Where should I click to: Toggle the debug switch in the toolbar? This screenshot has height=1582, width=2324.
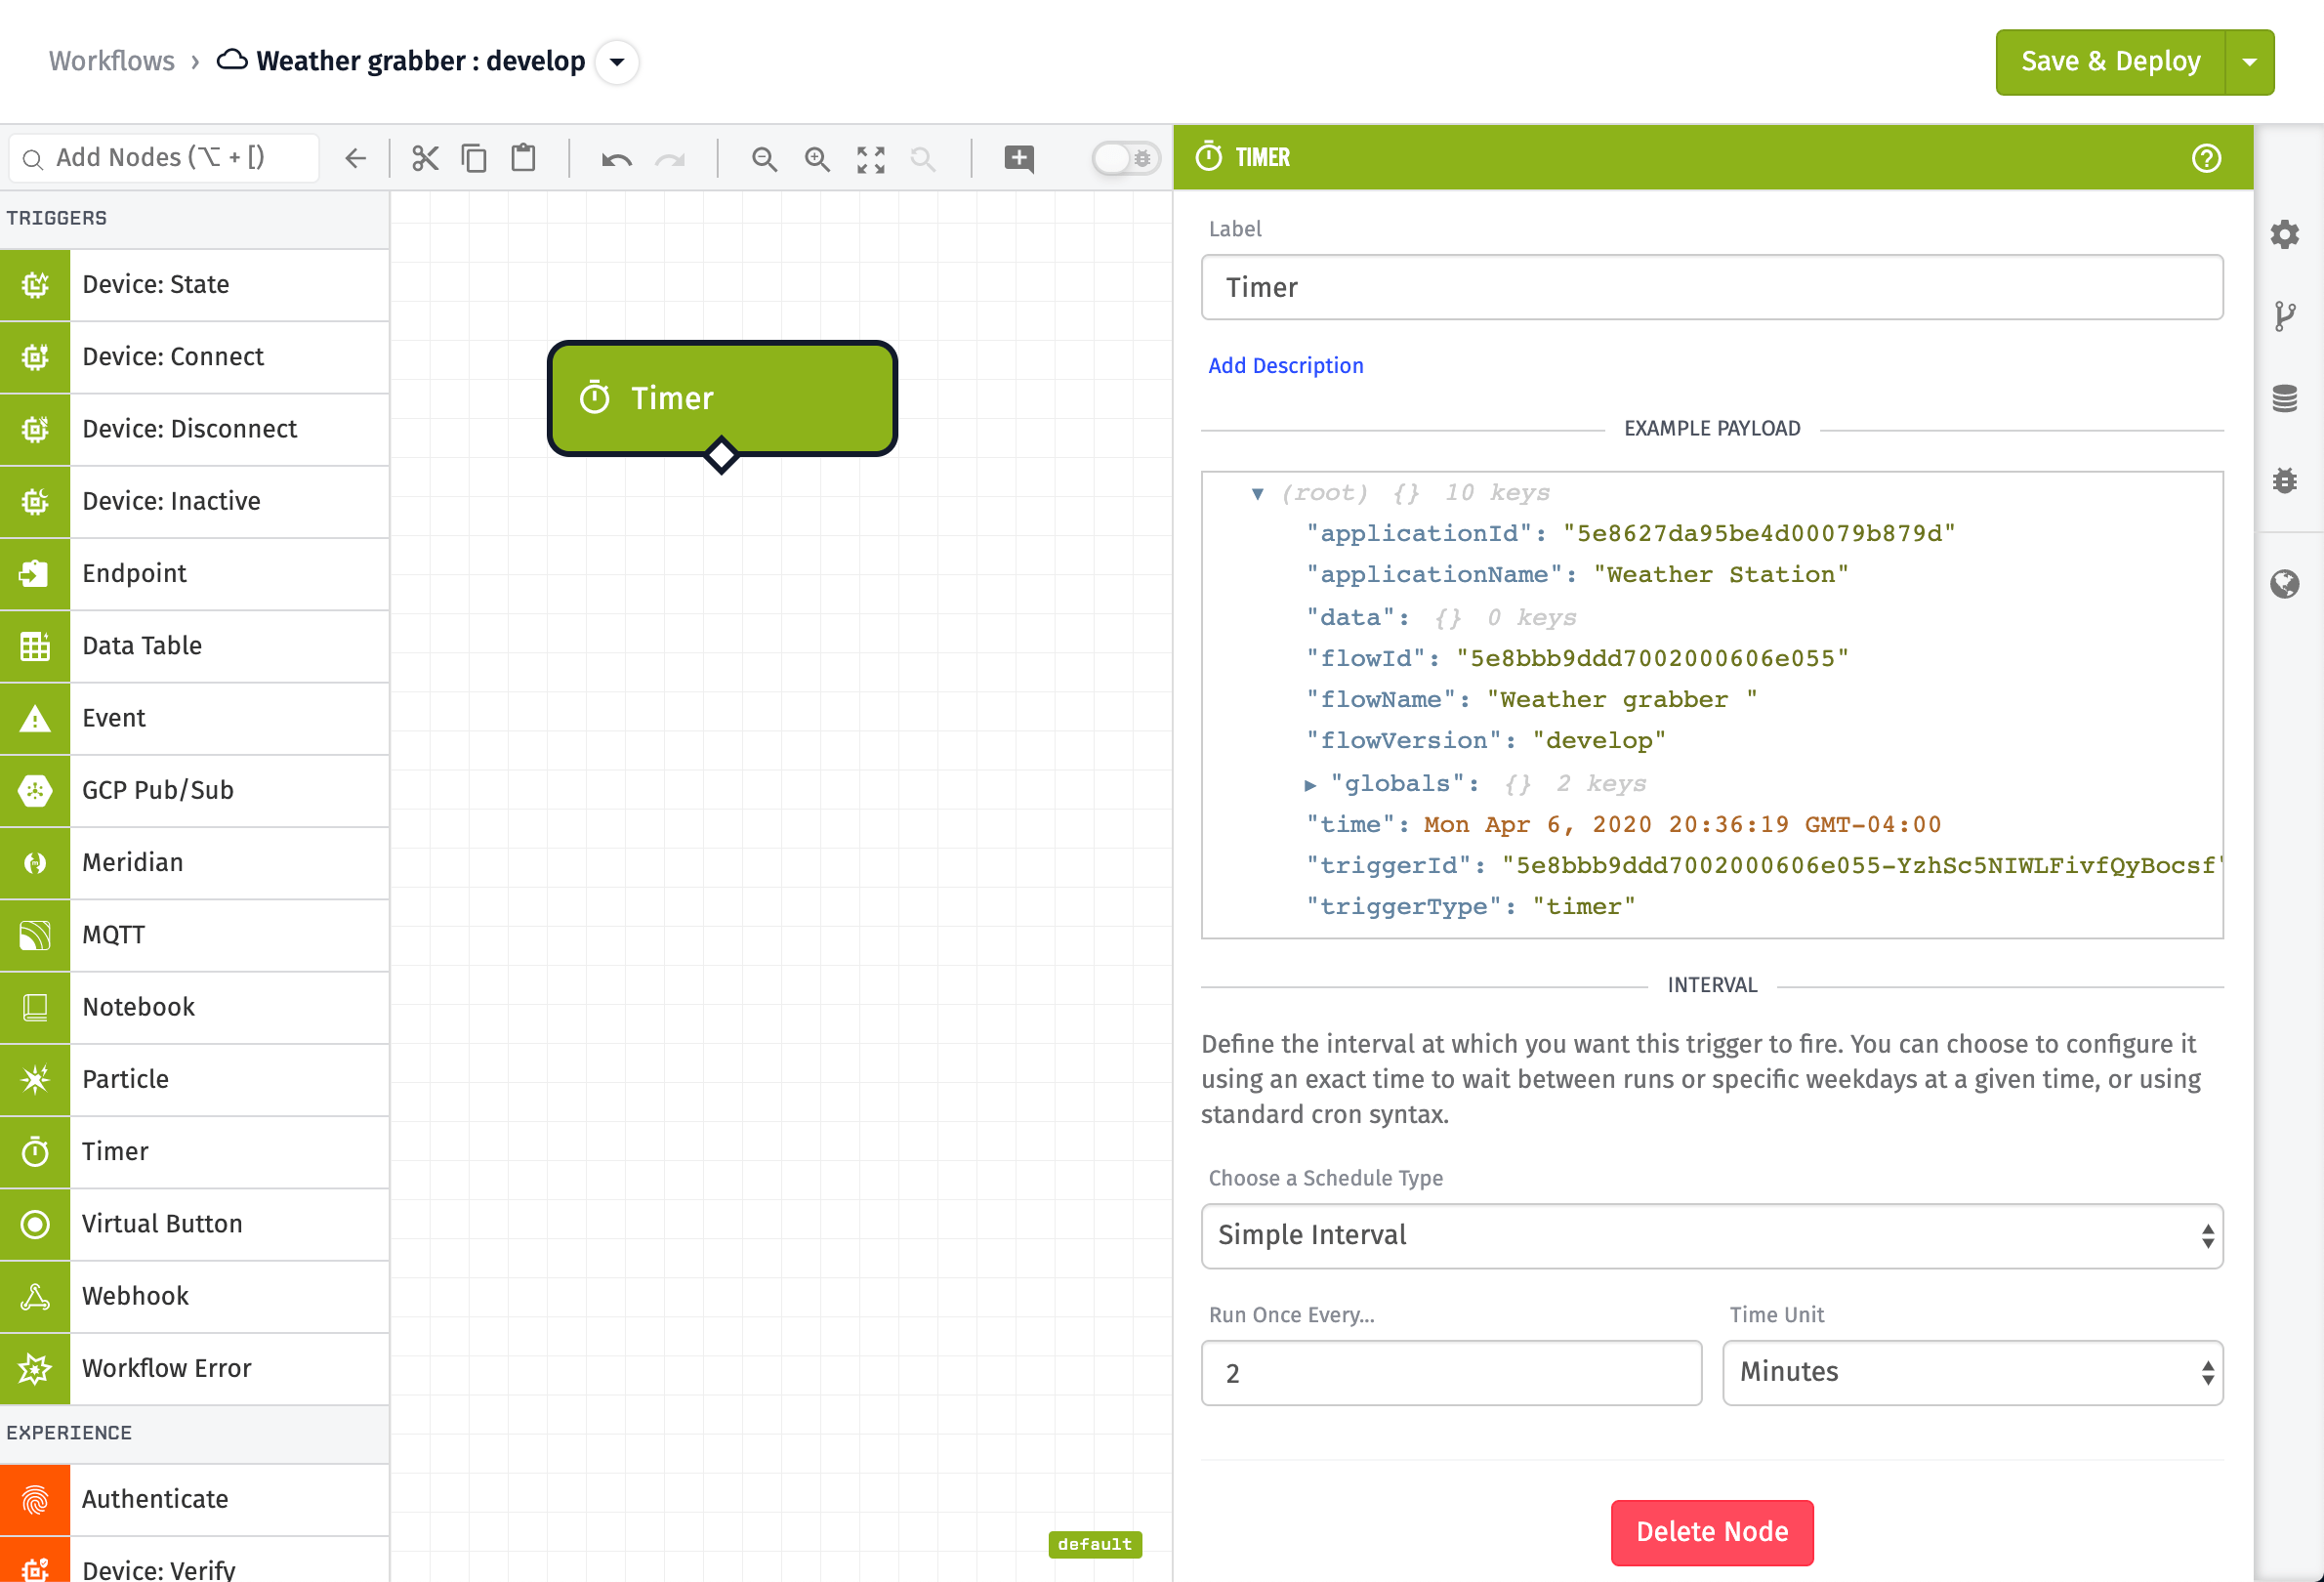pos(1126,158)
